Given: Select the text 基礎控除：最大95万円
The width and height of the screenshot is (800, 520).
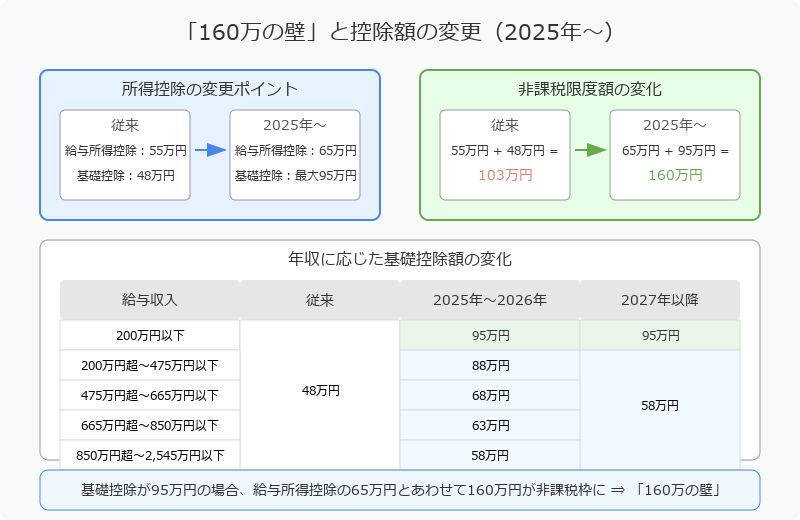Looking at the screenshot, I should [295, 176].
